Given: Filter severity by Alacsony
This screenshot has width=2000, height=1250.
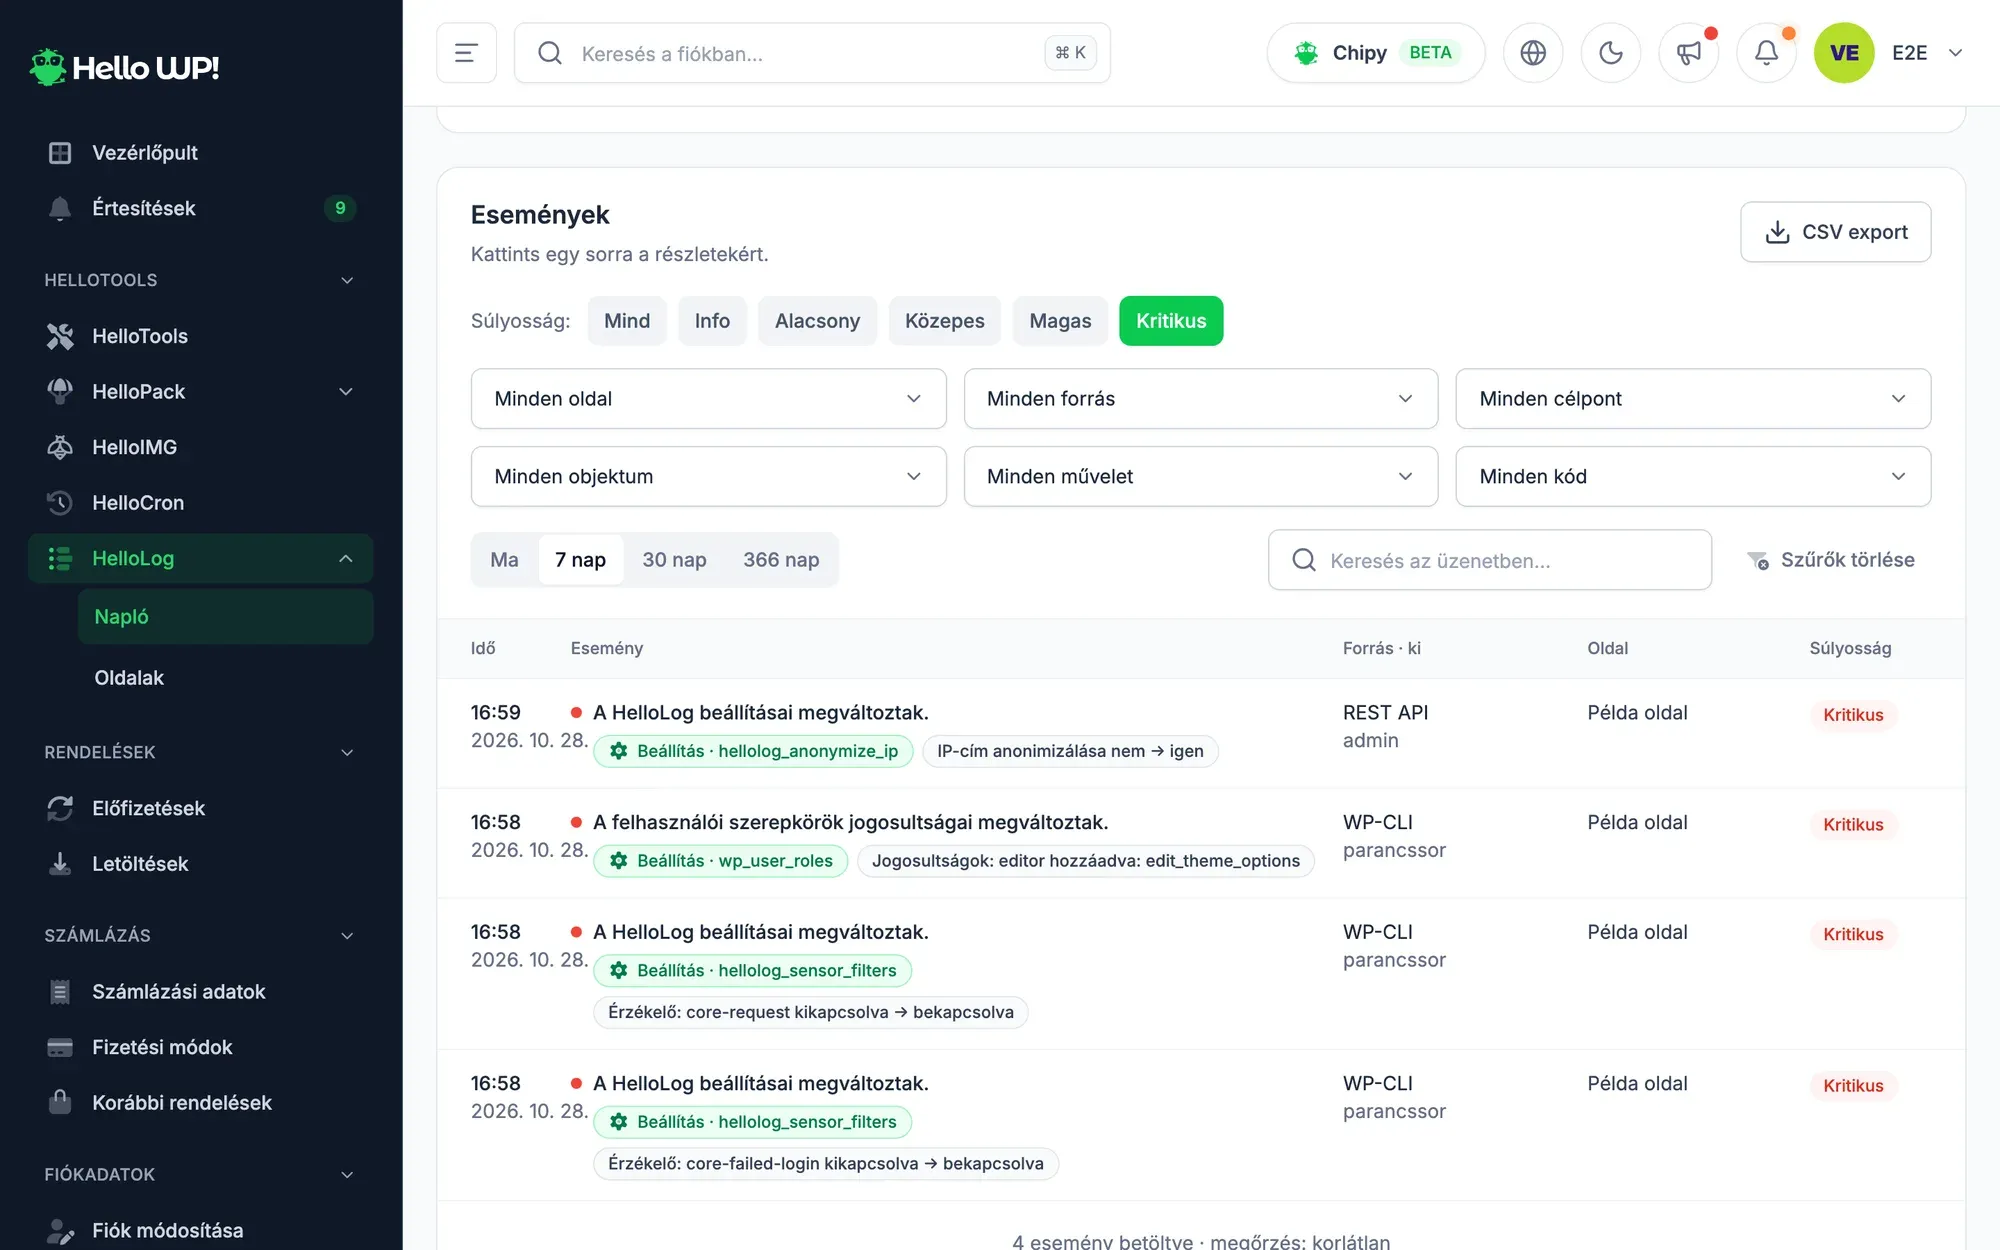Looking at the screenshot, I should click(x=817, y=321).
